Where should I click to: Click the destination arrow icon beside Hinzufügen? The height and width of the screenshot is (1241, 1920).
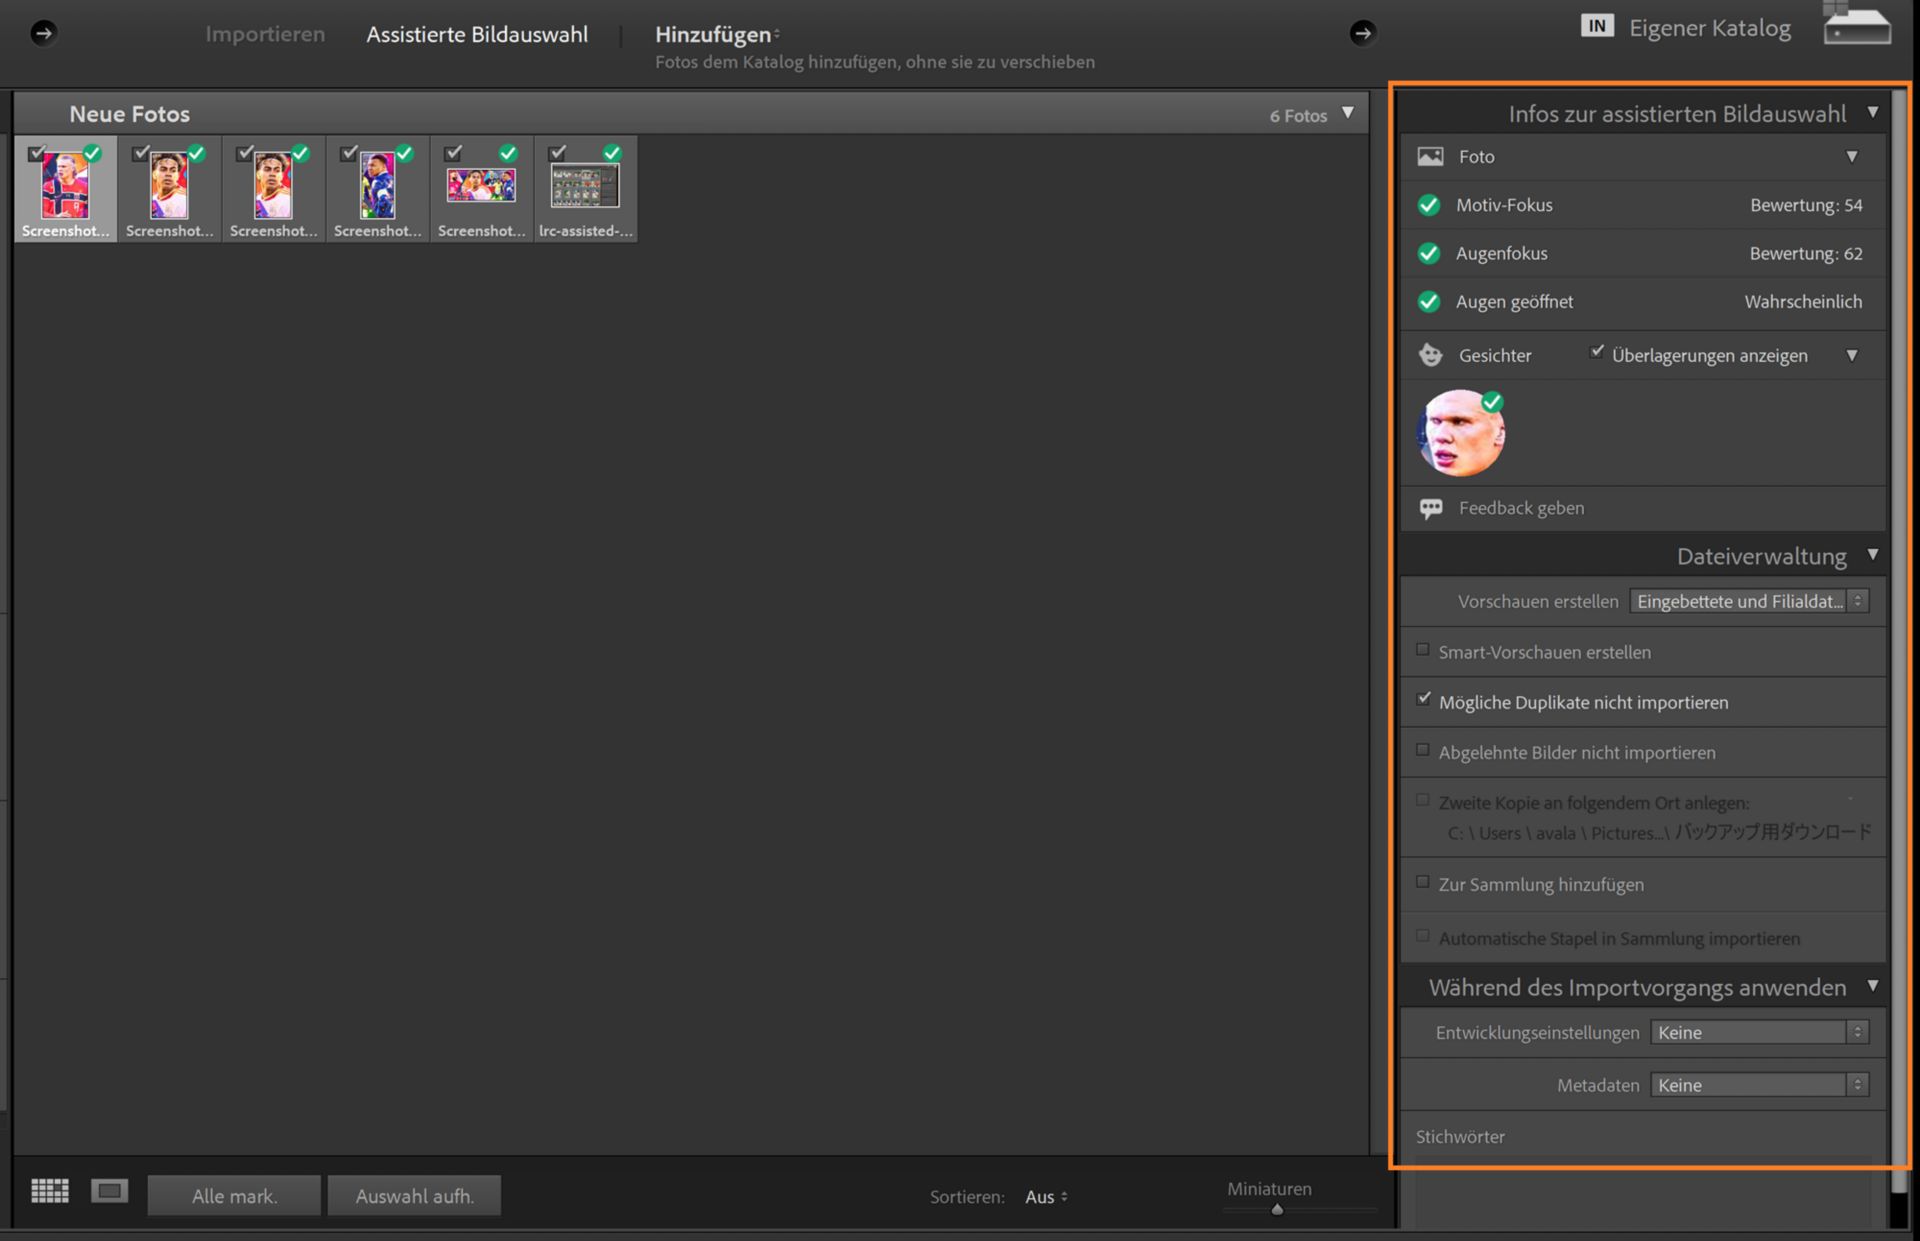click(x=1362, y=33)
